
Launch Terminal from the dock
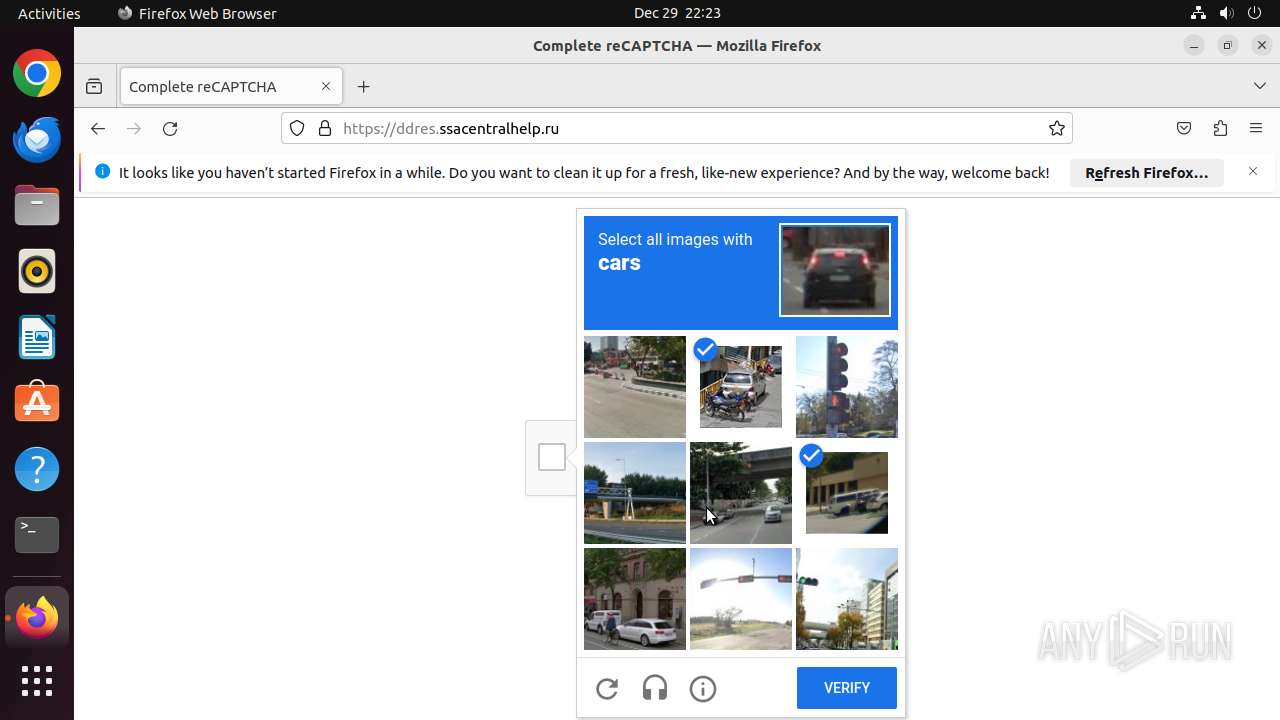[x=37, y=535]
